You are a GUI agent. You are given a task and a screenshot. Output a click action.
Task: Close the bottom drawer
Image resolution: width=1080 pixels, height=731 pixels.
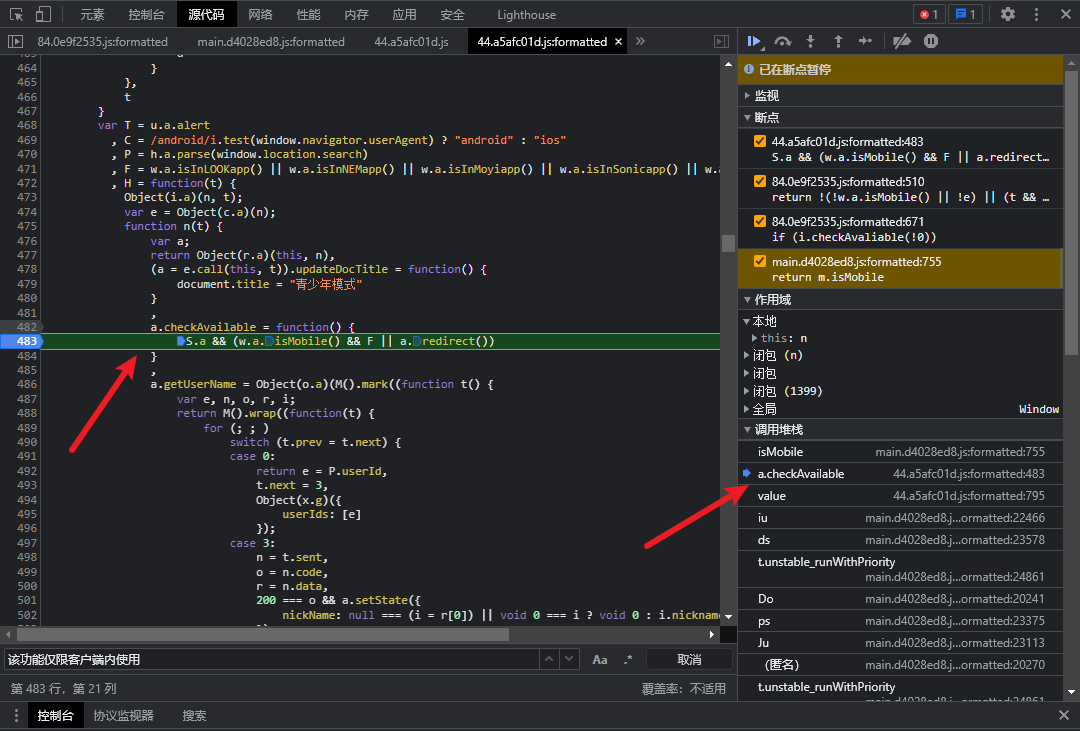1063,715
